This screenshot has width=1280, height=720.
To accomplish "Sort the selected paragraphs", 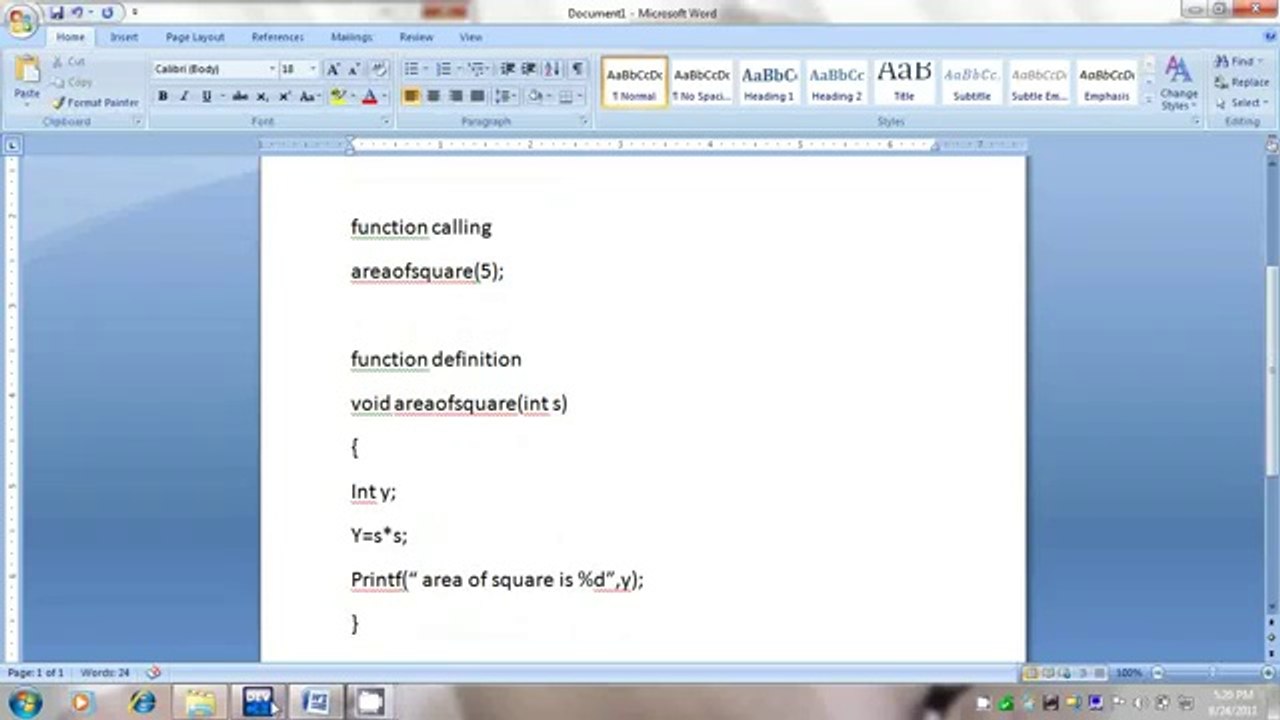I will [553, 69].
